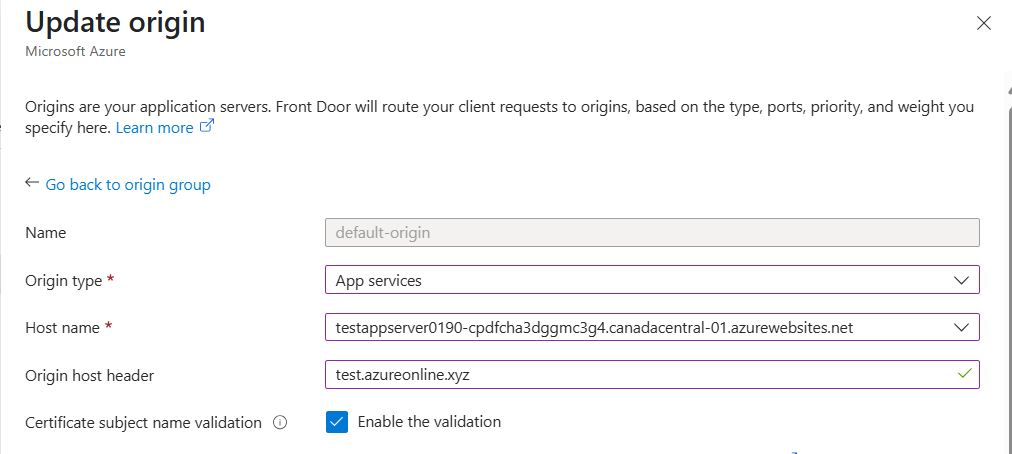Click the Enable the validation label
1012x454 pixels.
[x=429, y=422]
